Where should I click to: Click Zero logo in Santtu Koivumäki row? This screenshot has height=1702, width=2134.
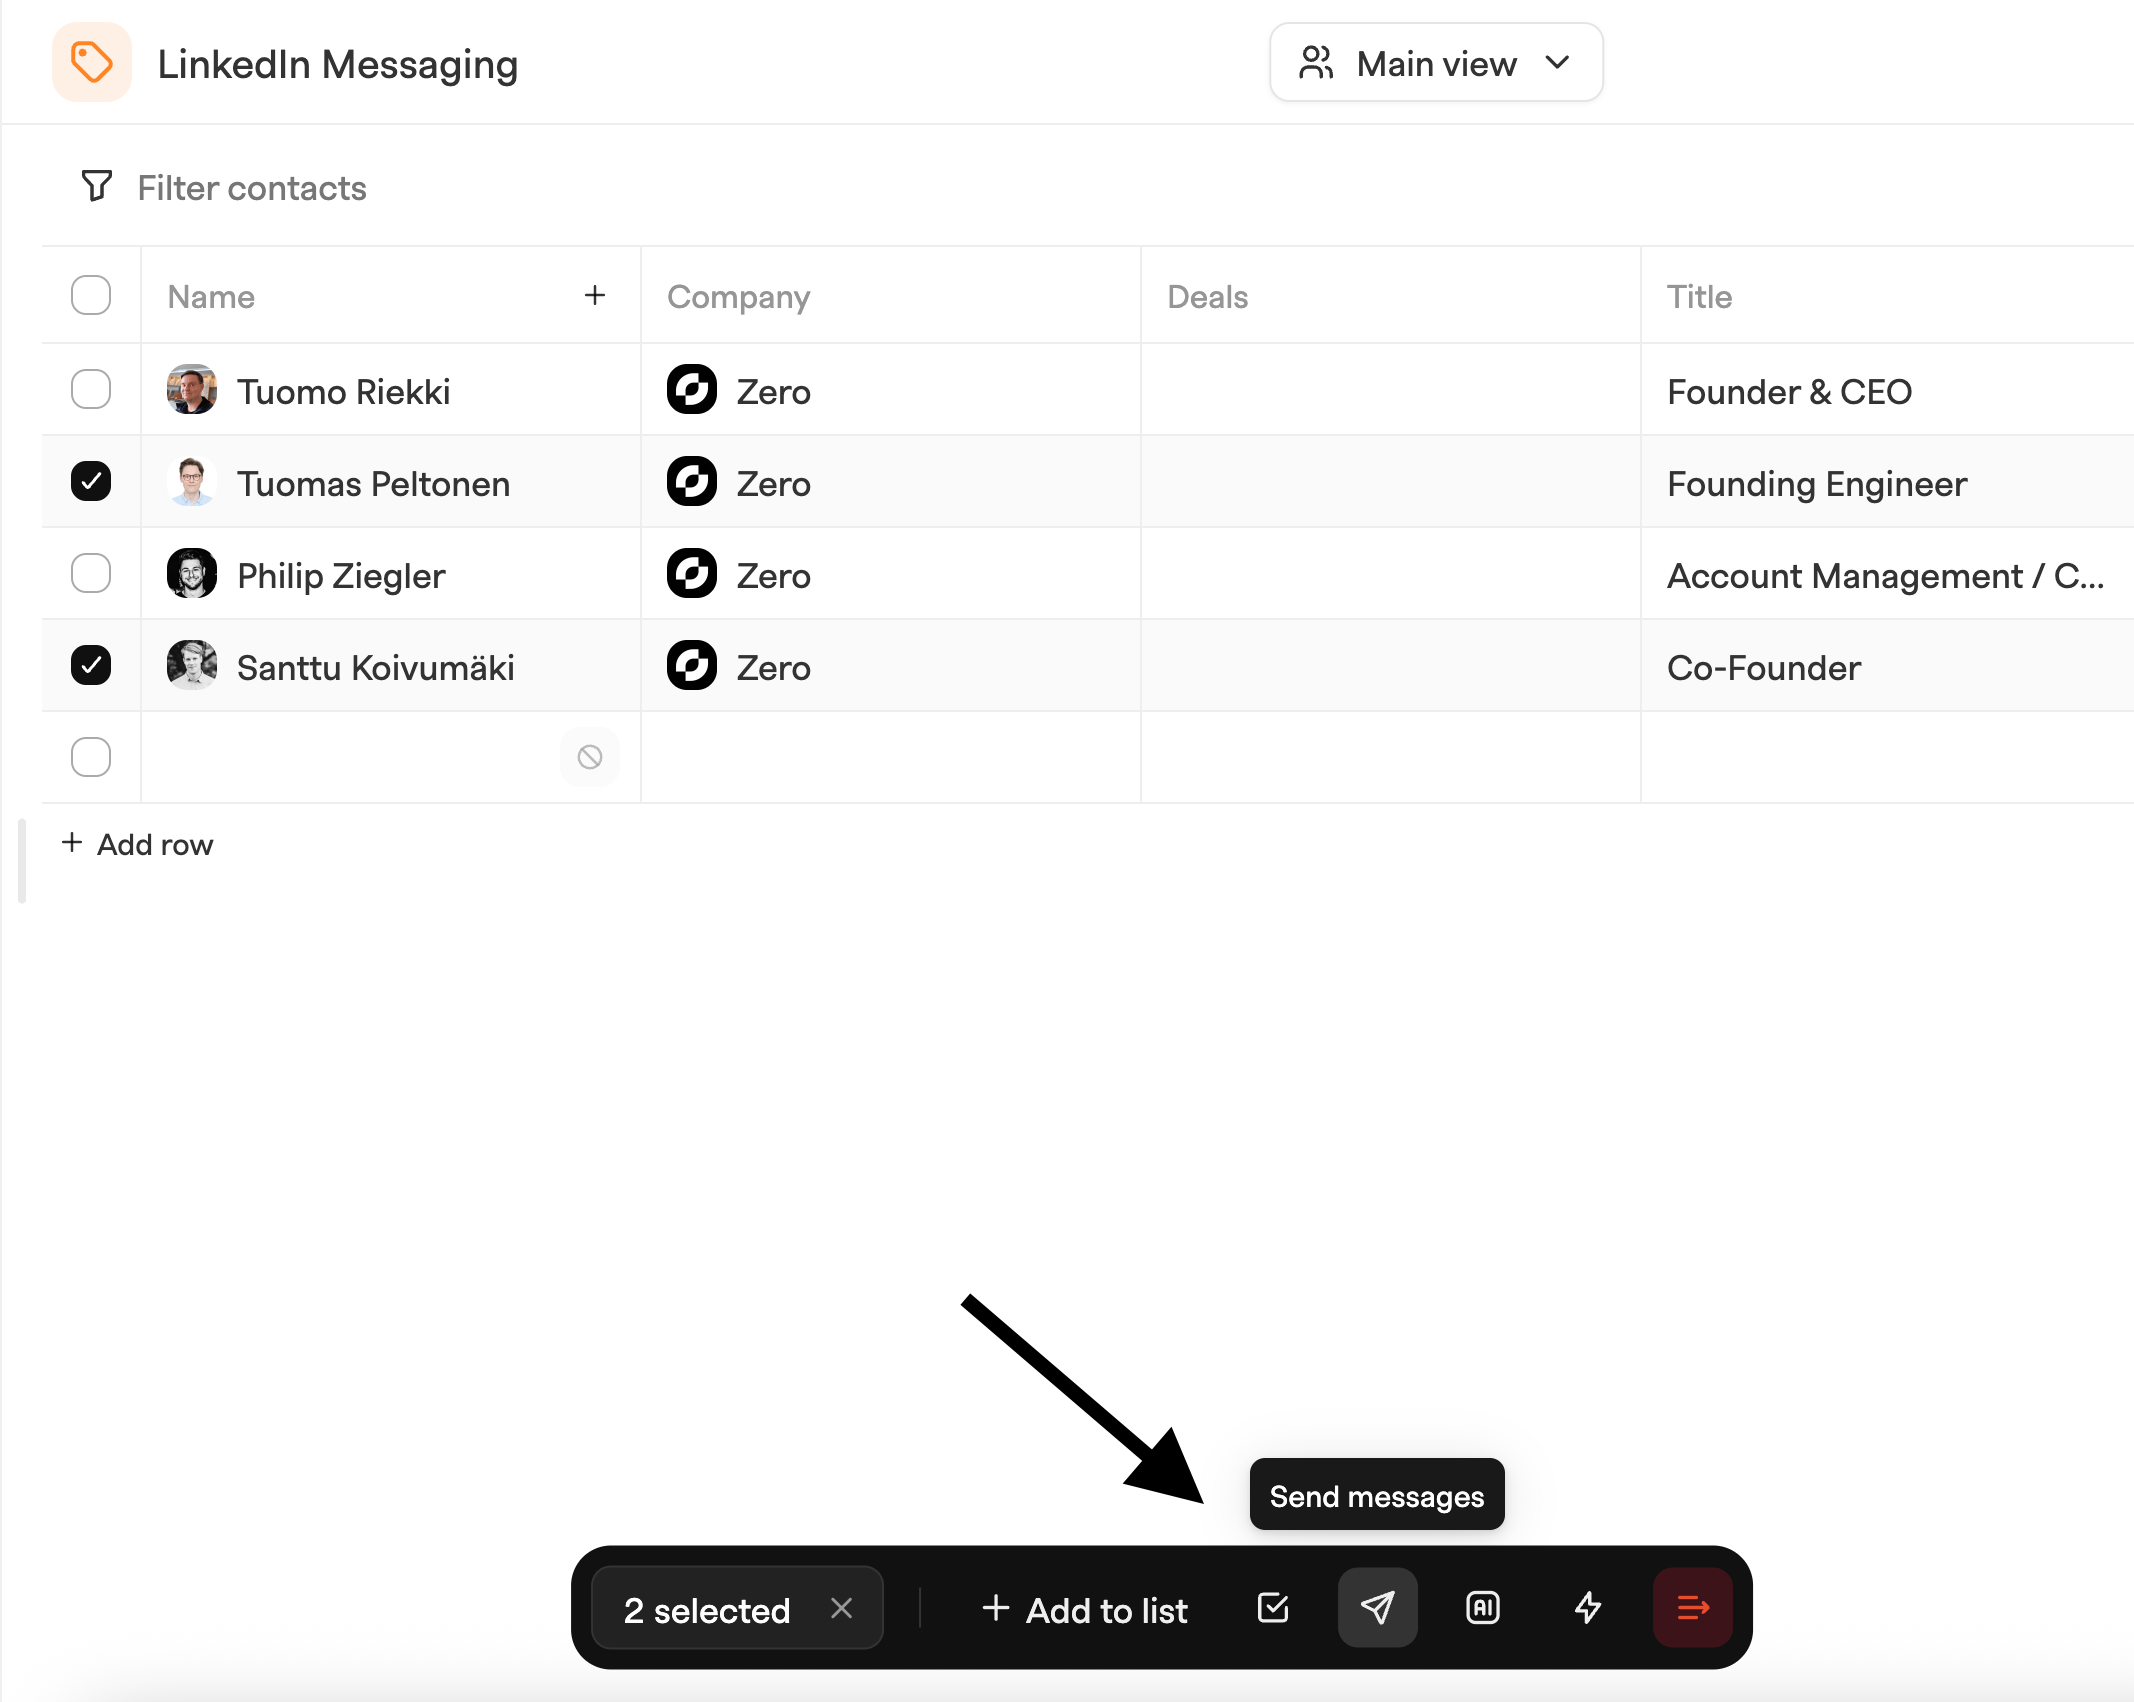point(692,665)
